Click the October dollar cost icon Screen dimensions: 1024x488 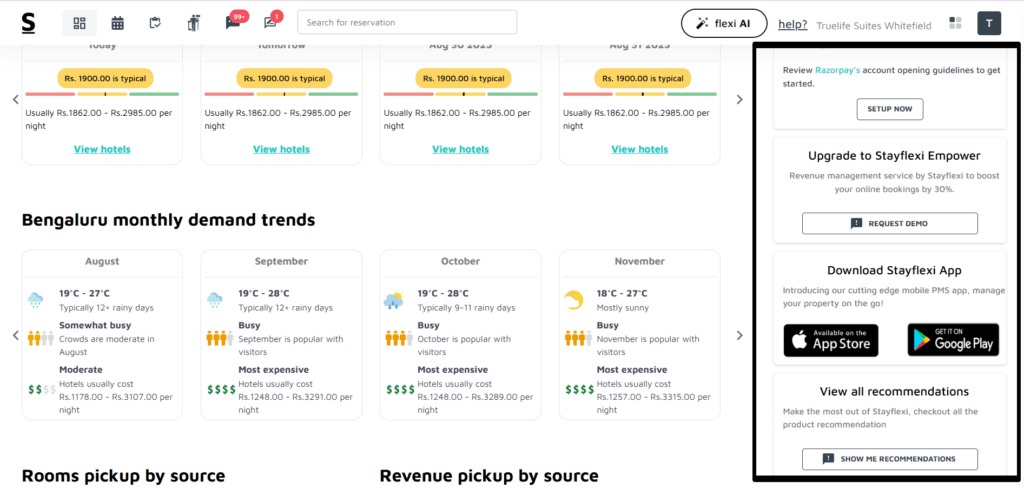tap(400, 390)
